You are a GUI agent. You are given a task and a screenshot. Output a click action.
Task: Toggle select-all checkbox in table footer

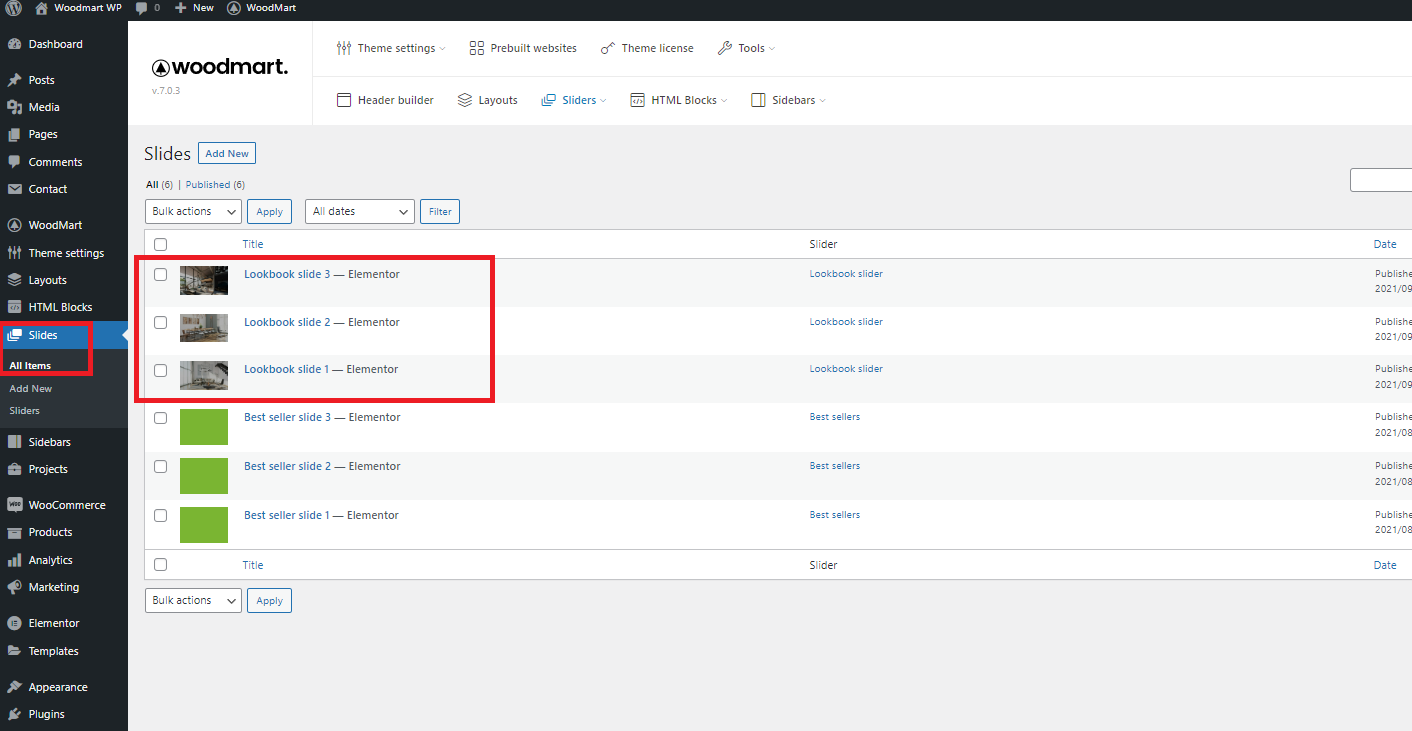pos(160,565)
